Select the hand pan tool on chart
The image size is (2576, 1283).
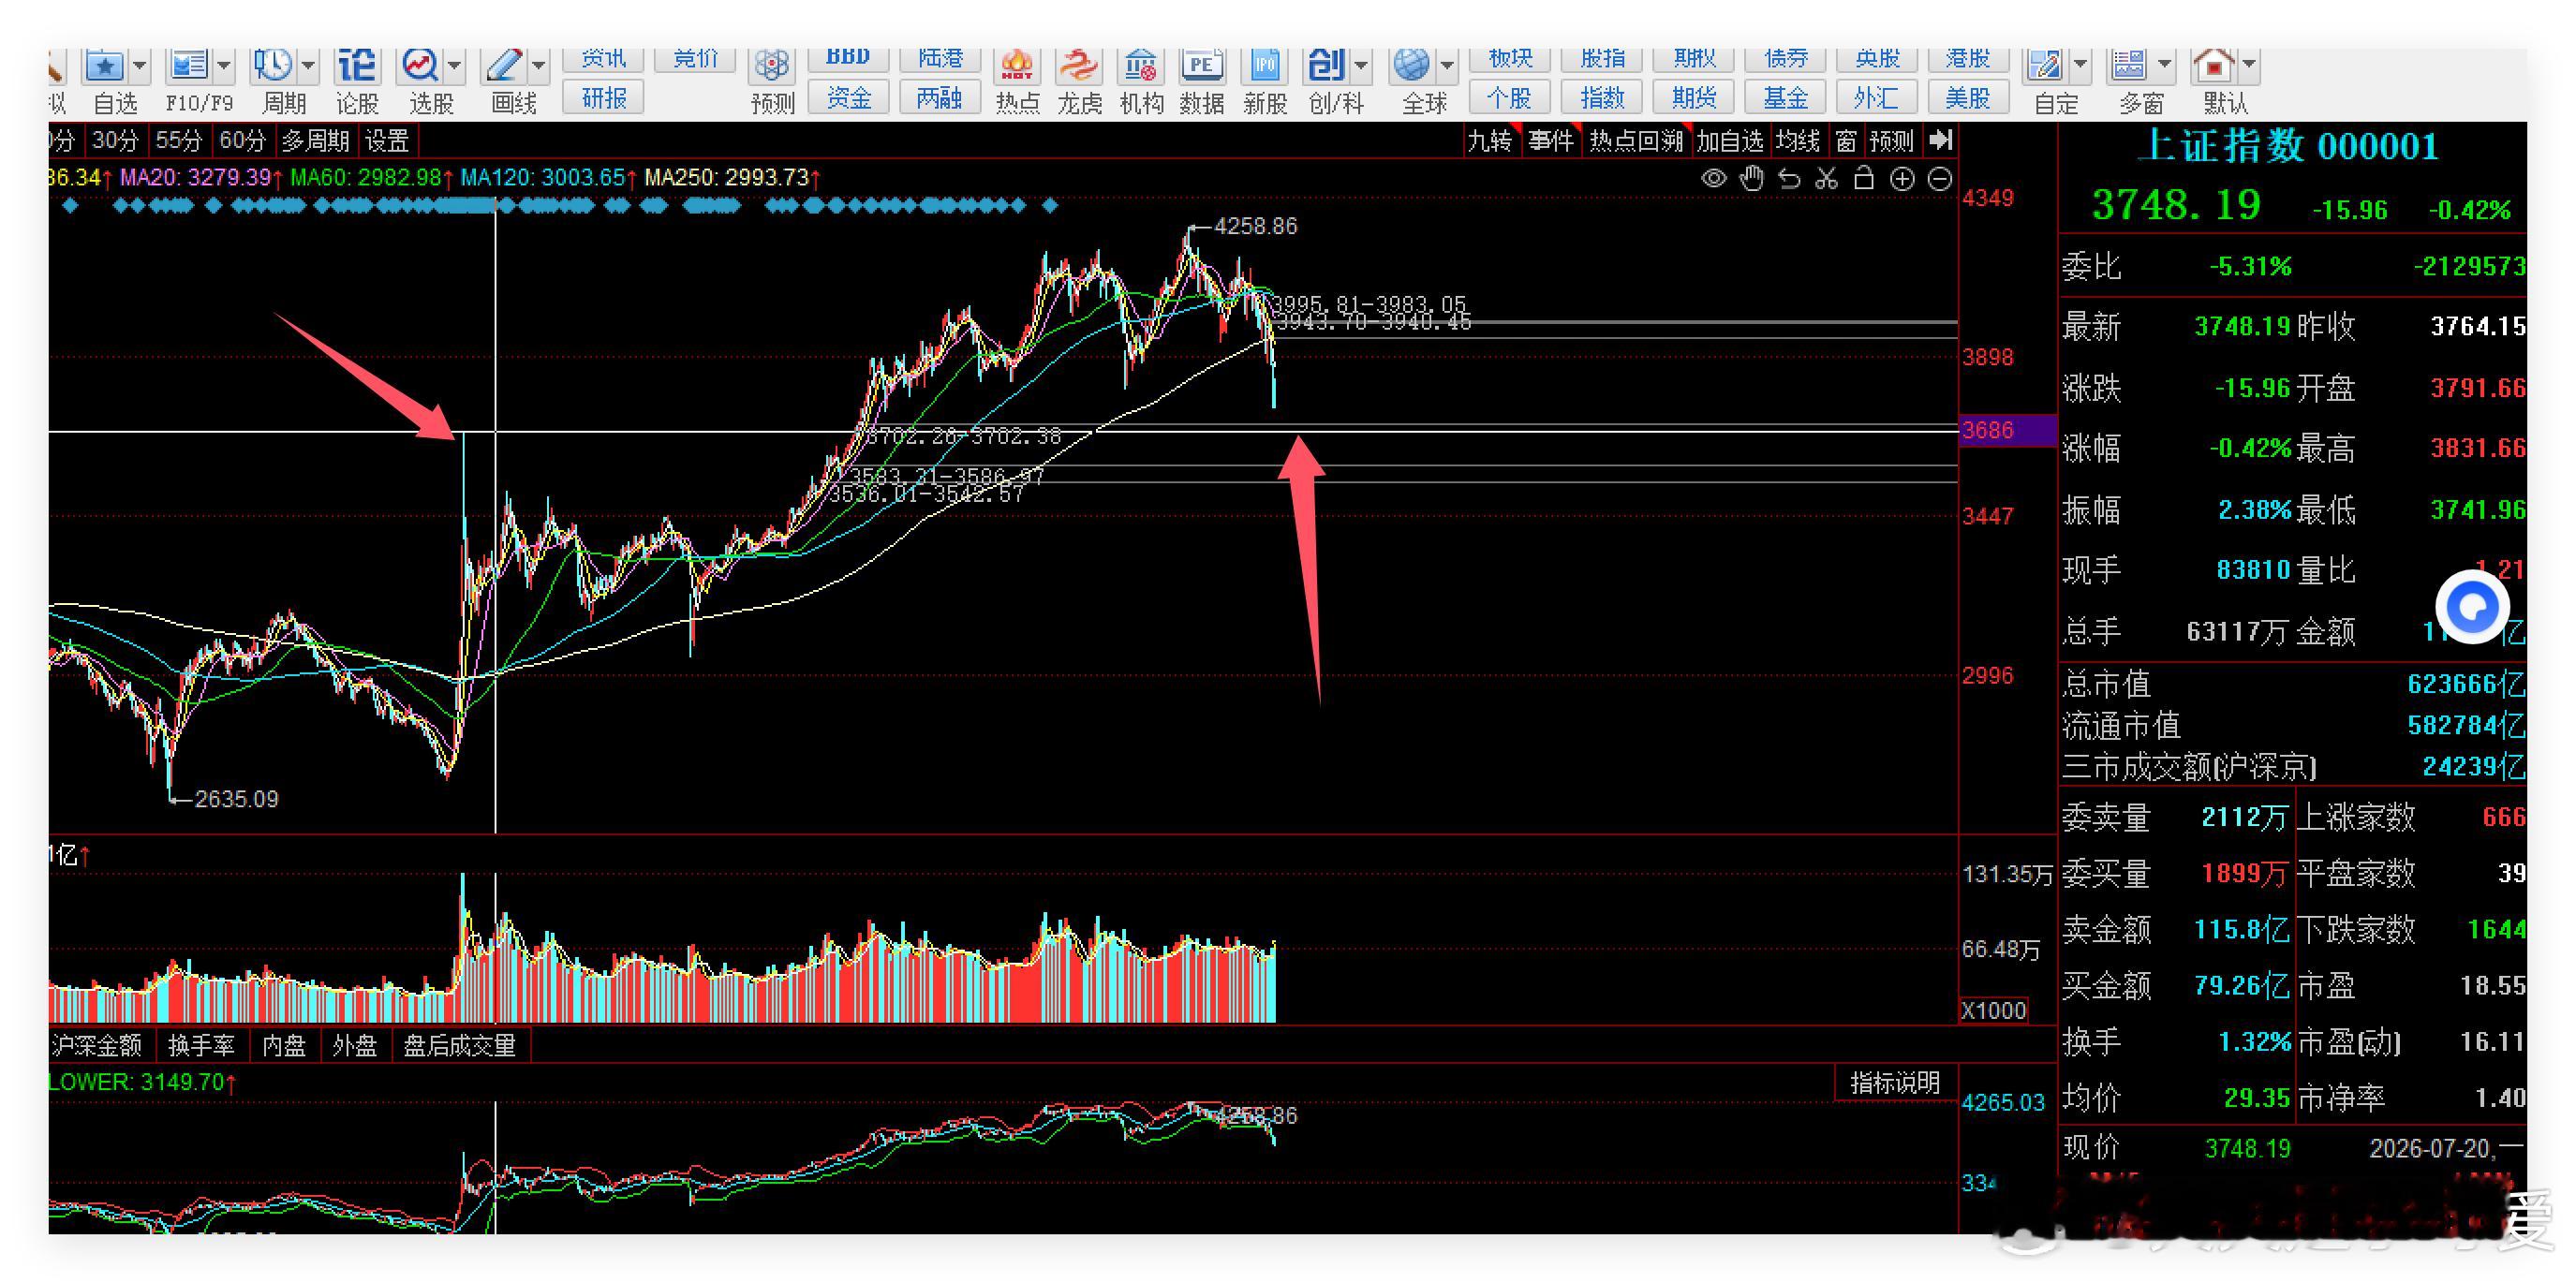tap(1751, 179)
